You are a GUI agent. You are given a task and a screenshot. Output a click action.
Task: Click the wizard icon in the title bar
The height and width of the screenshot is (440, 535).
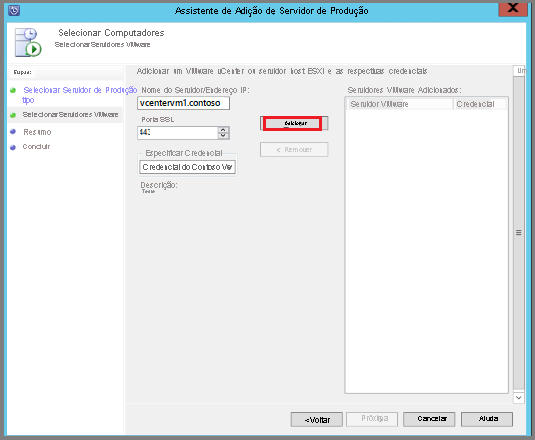point(14,10)
